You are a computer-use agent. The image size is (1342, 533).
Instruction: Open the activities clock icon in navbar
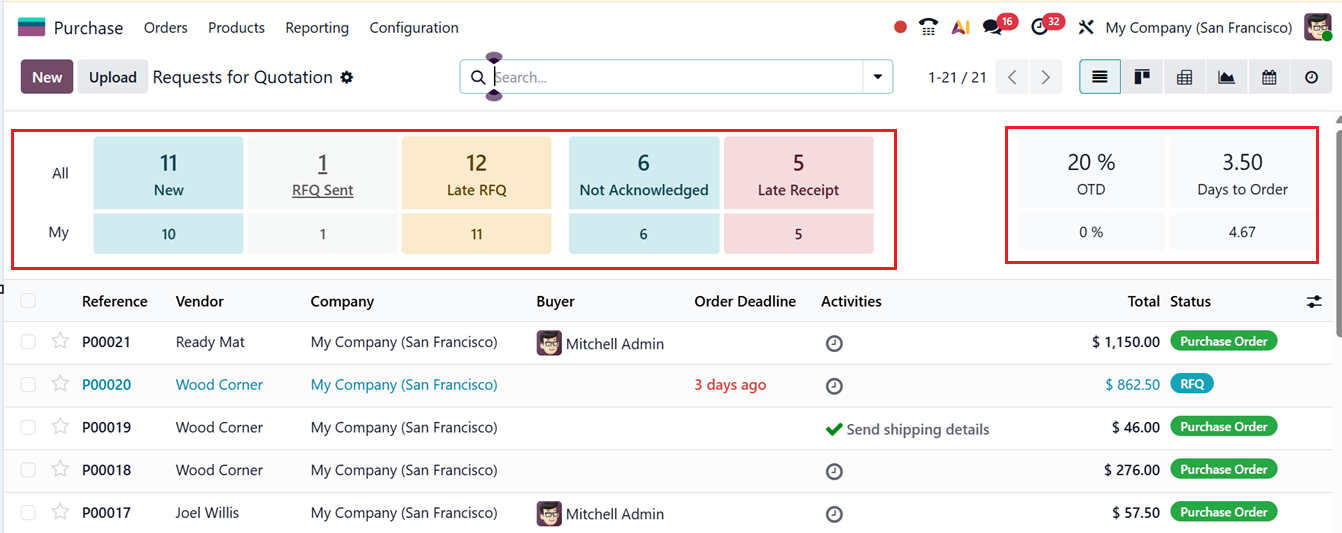click(1040, 28)
